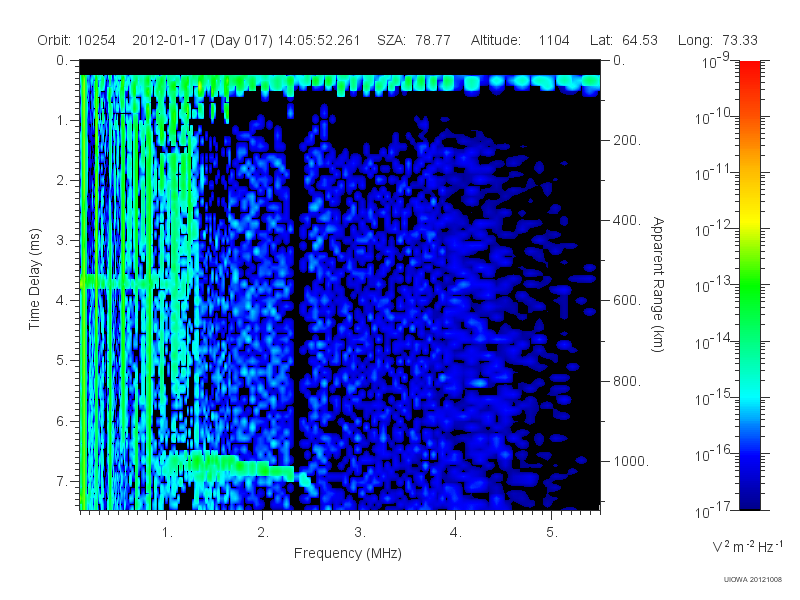The image size is (800, 600).
Task: Click the (Day 017) label
Action: (x=241, y=40)
